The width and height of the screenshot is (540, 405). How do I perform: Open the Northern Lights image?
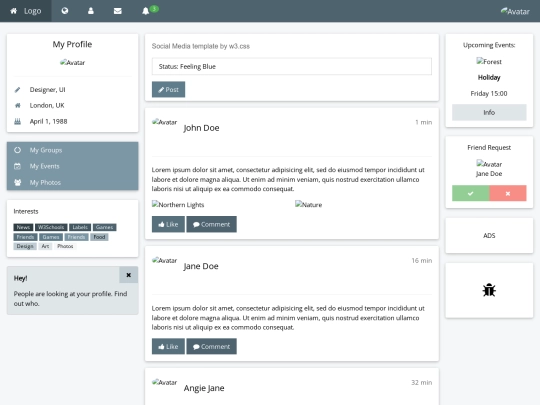click(x=178, y=205)
